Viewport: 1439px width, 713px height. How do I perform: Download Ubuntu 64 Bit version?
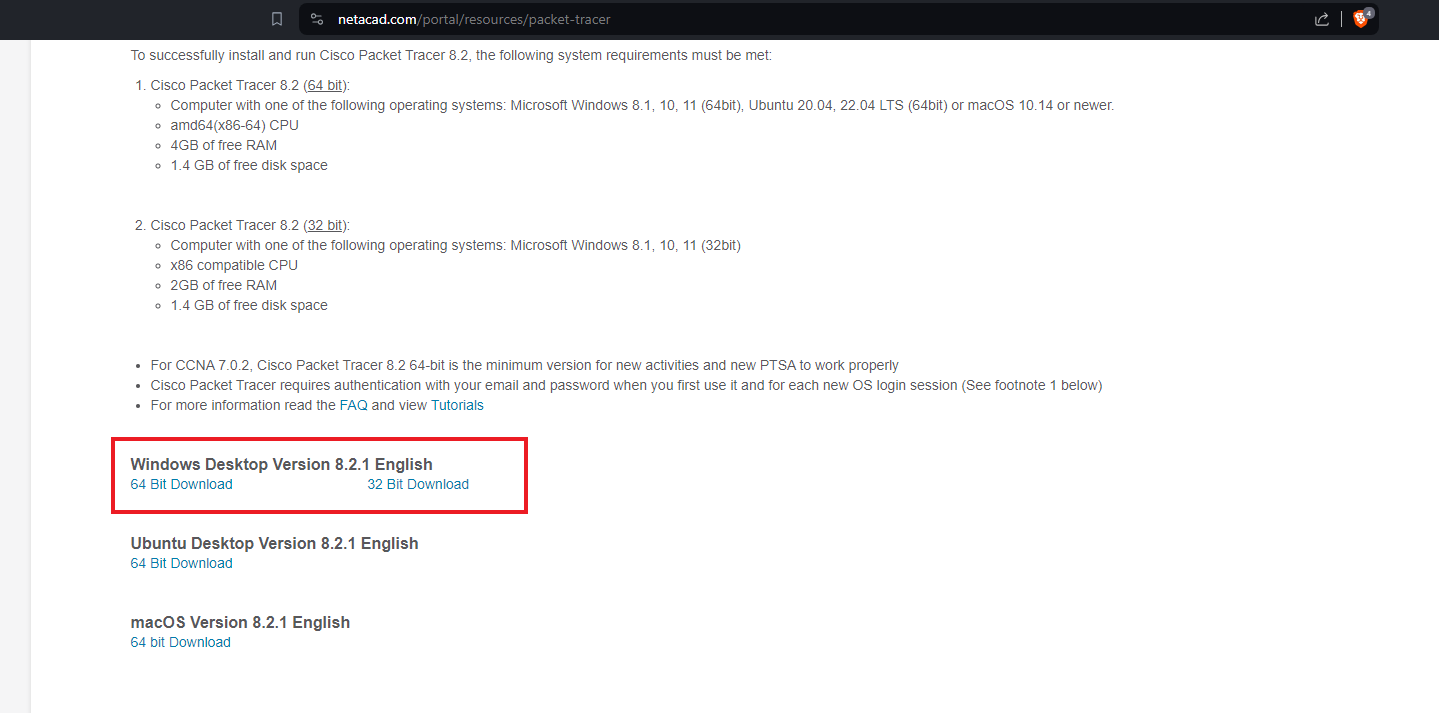coord(181,563)
